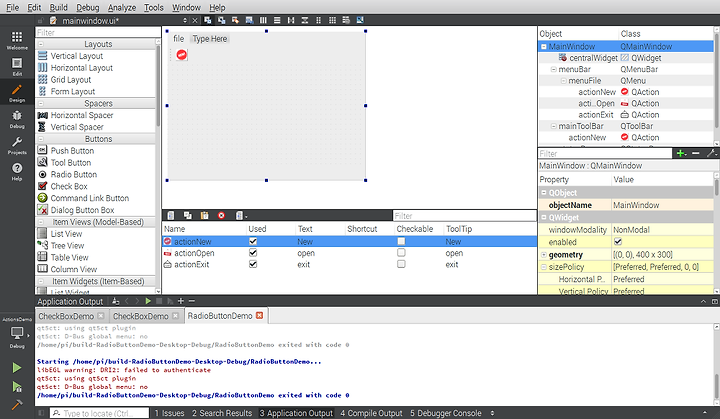The height and width of the screenshot is (419, 720).
Task: Apply Lay Out in a Grid icon
Action: 332,20
